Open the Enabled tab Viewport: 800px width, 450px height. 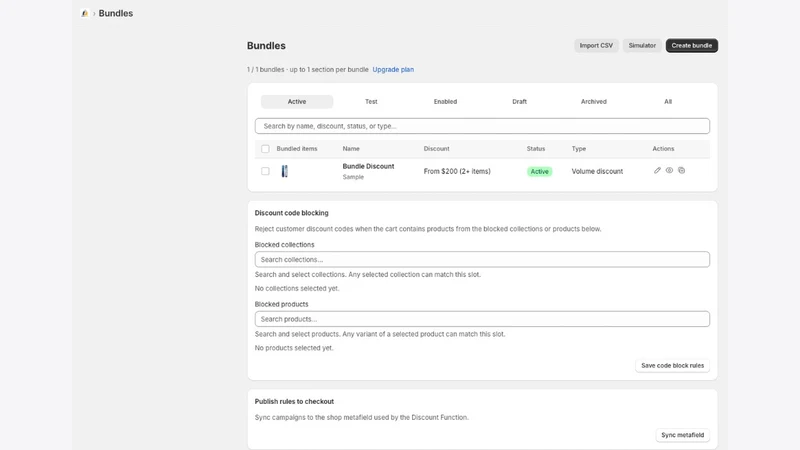pyautogui.click(x=445, y=102)
